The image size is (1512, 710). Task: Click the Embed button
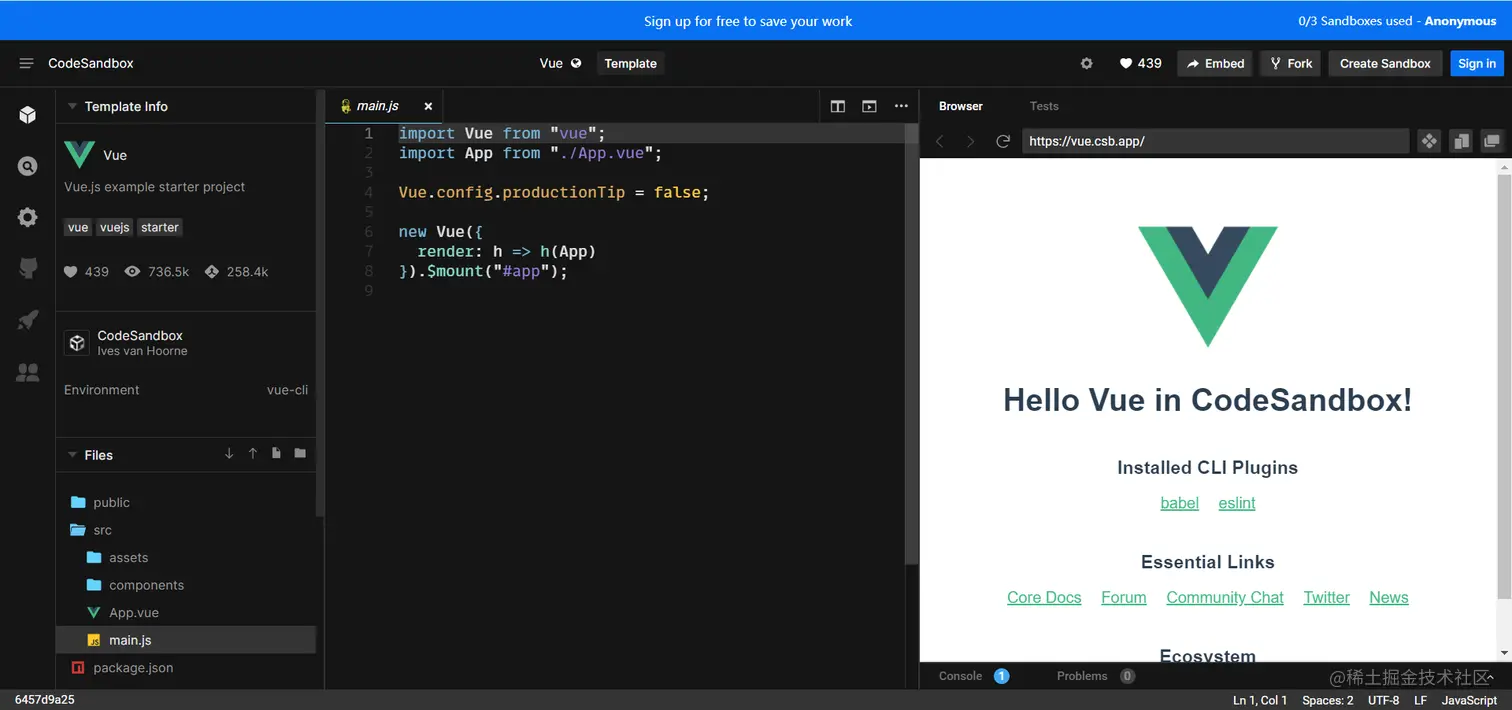1215,63
